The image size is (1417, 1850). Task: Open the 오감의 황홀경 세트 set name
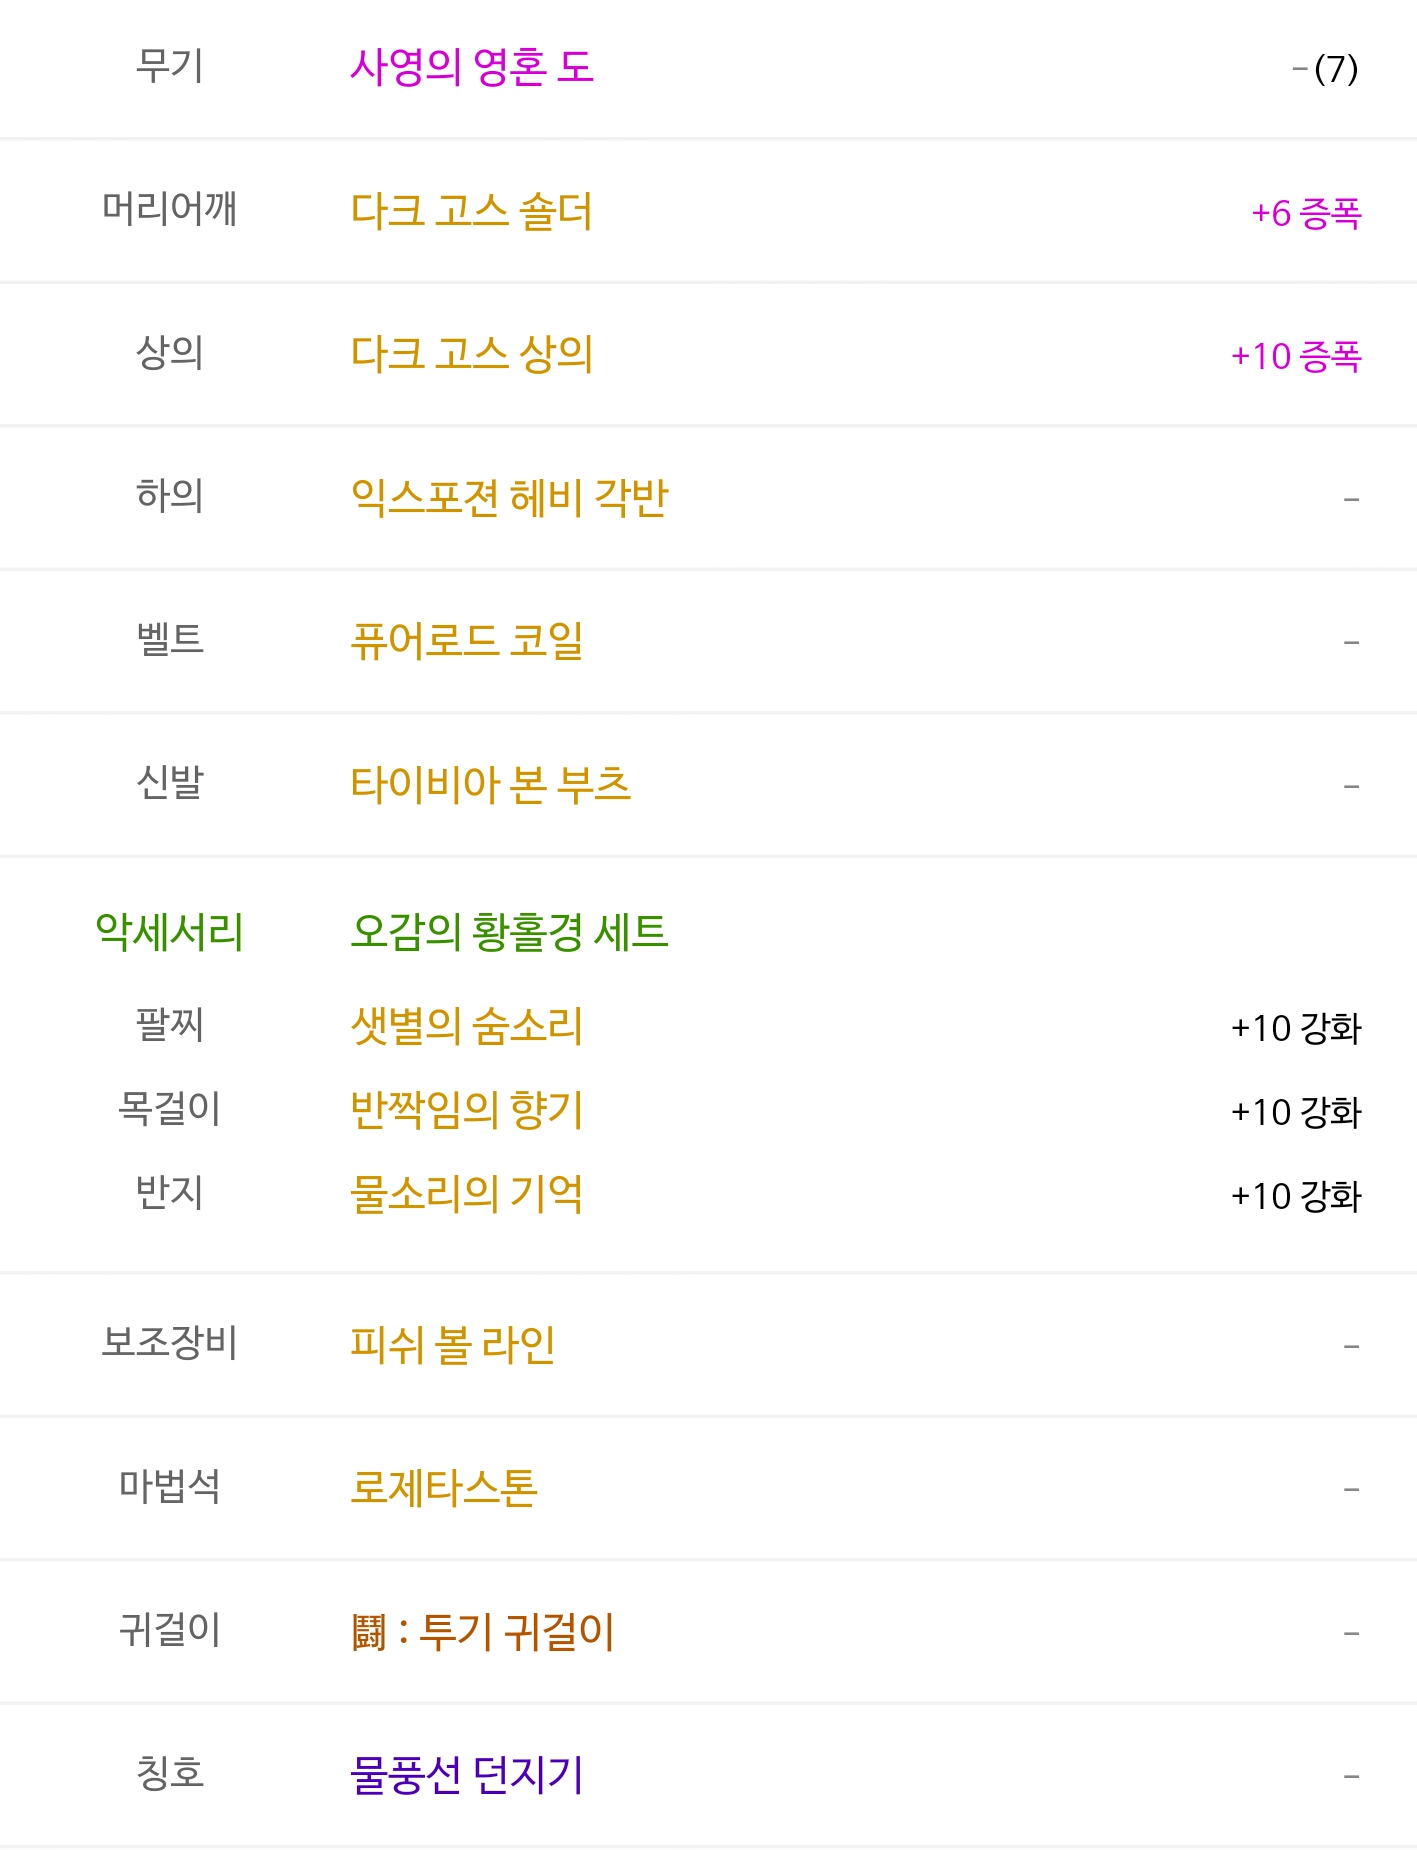click(x=509, y=932)
